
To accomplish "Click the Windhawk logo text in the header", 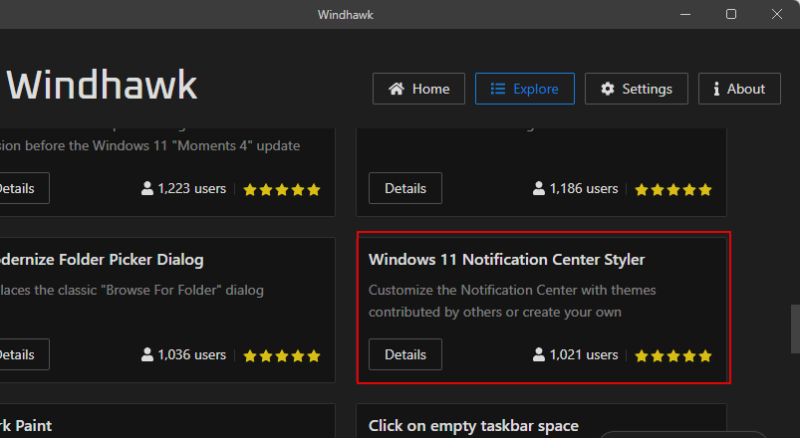I will pos(102,86).
